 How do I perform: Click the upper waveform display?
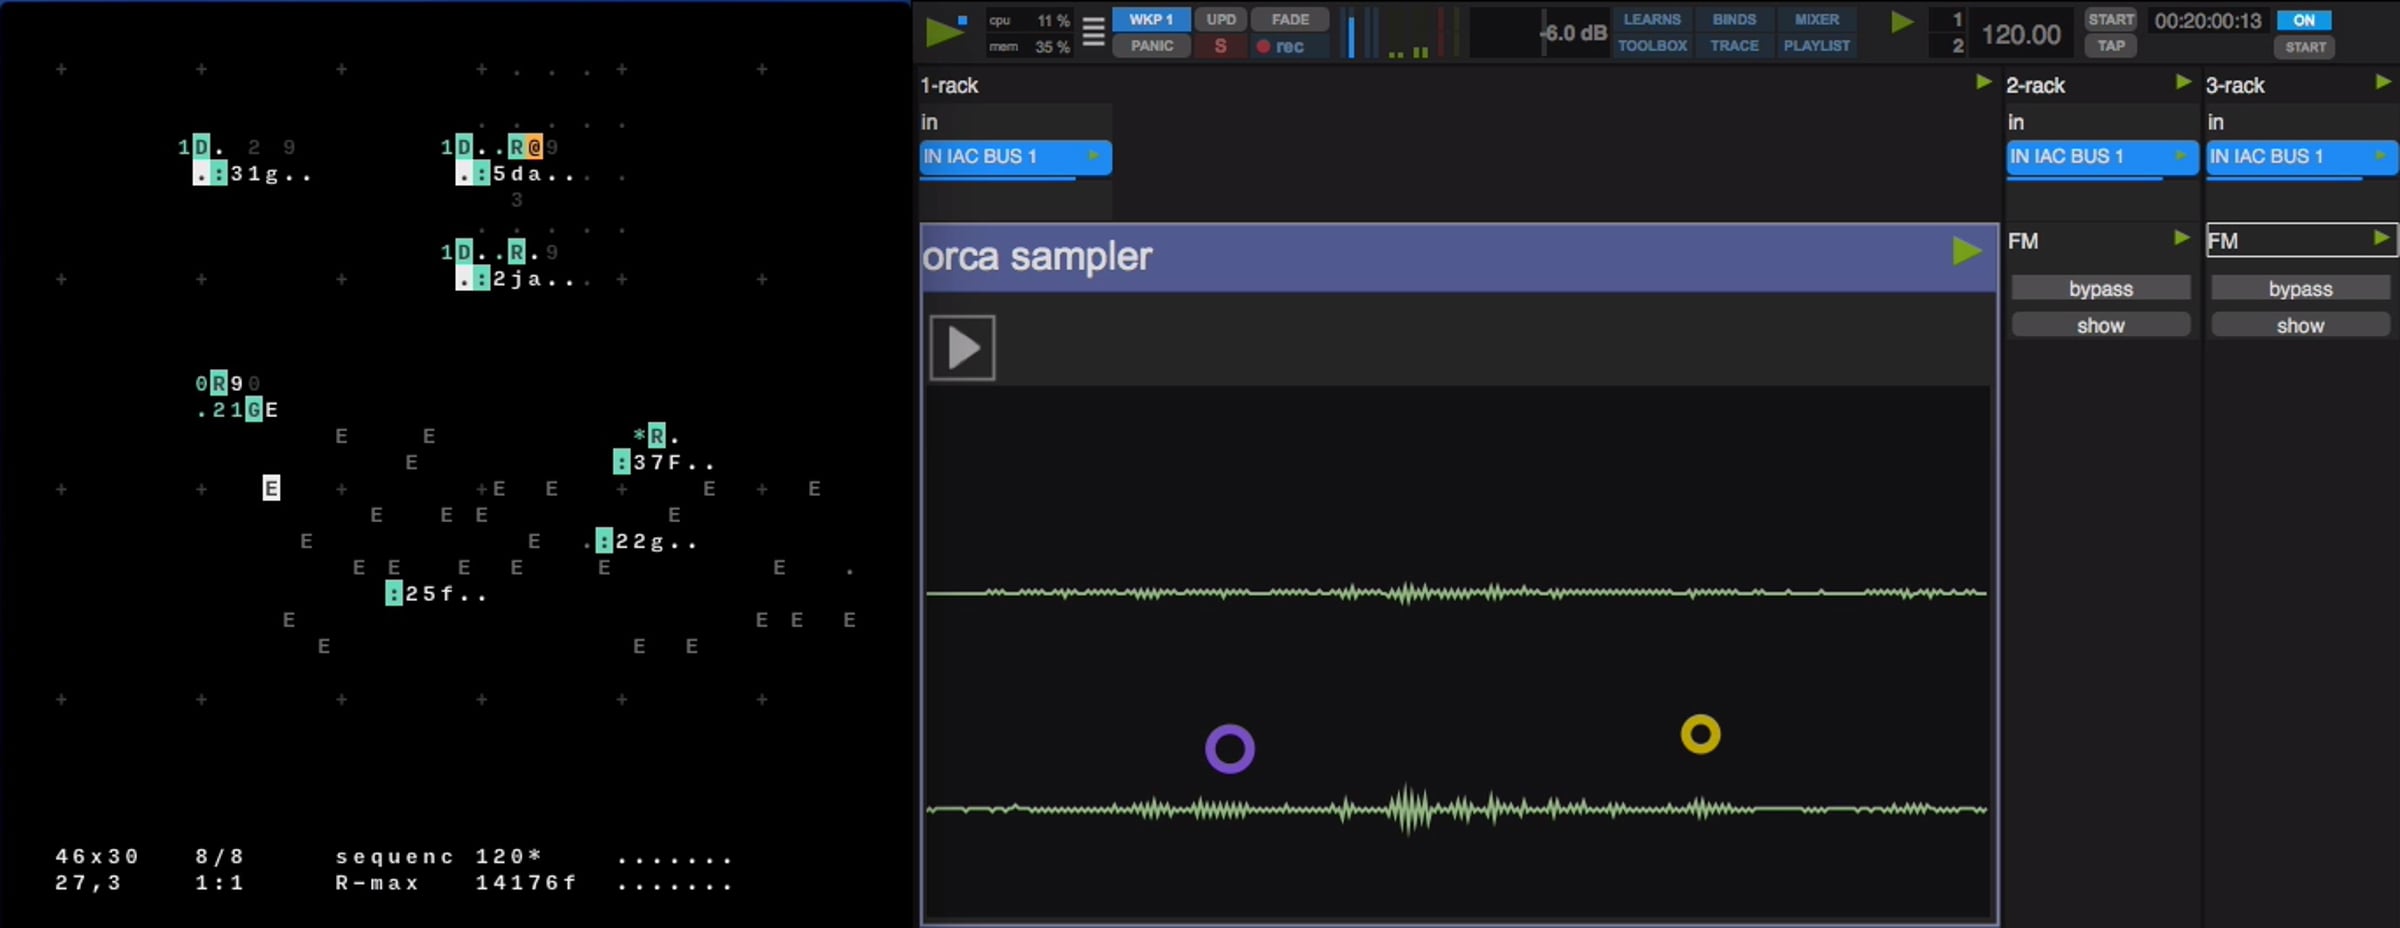[x=1456, y=593]
